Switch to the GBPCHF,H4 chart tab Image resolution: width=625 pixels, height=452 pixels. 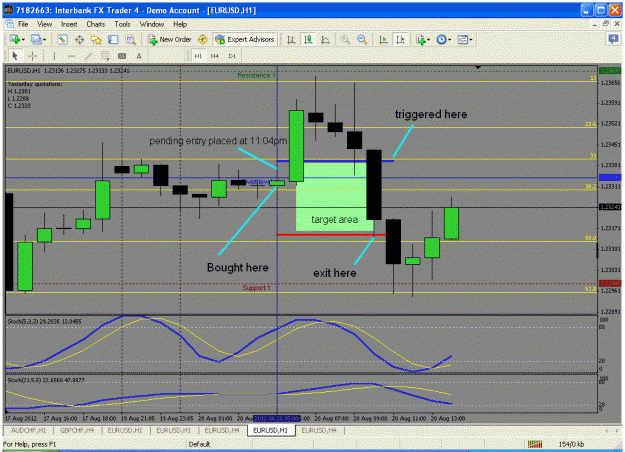[77, 430]
